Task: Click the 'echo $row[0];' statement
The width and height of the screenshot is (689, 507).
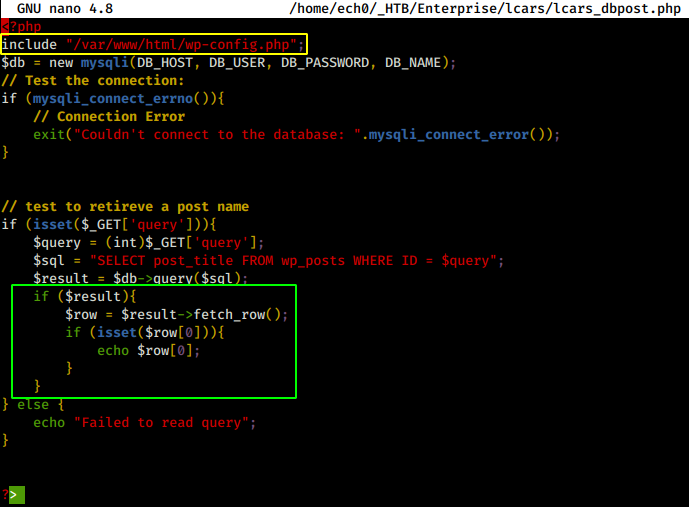Action: click(148, 350)
